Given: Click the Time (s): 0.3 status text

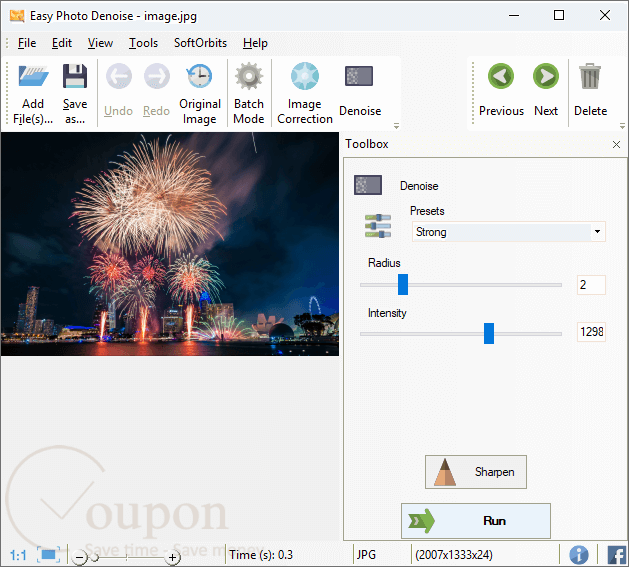Looking at the screenshot, I should point(261,555).
